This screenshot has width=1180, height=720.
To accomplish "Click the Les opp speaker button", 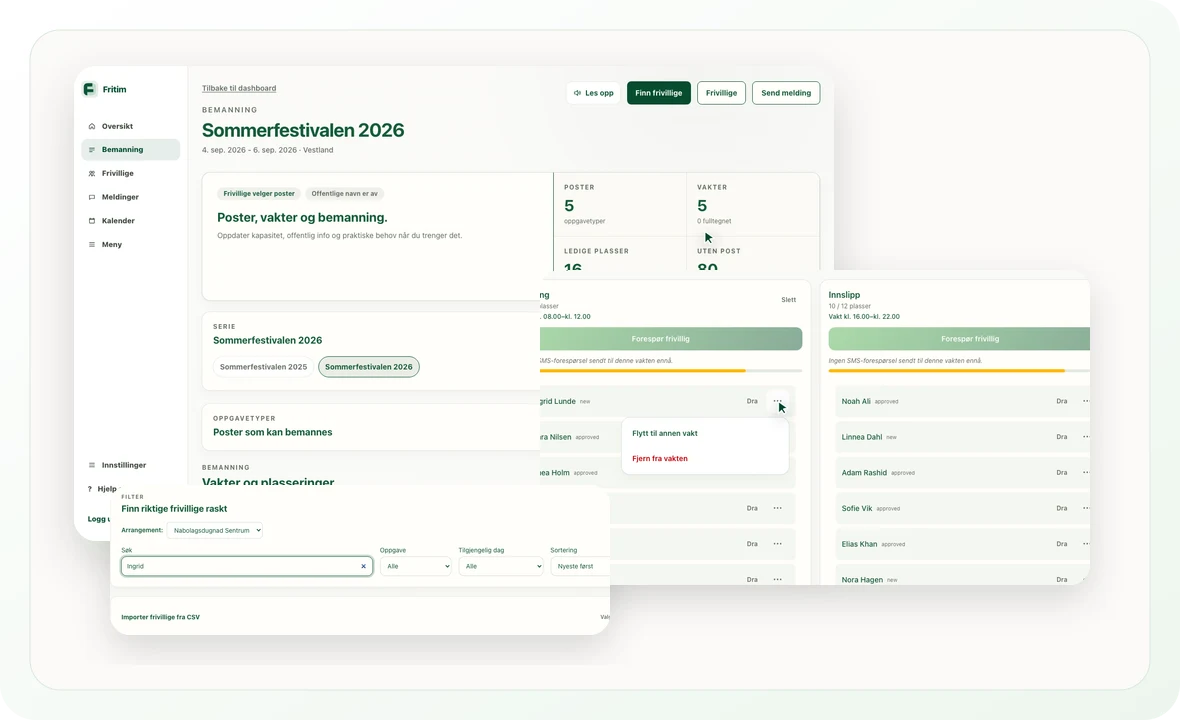I will pyautogui.click(x=594, y=93).
